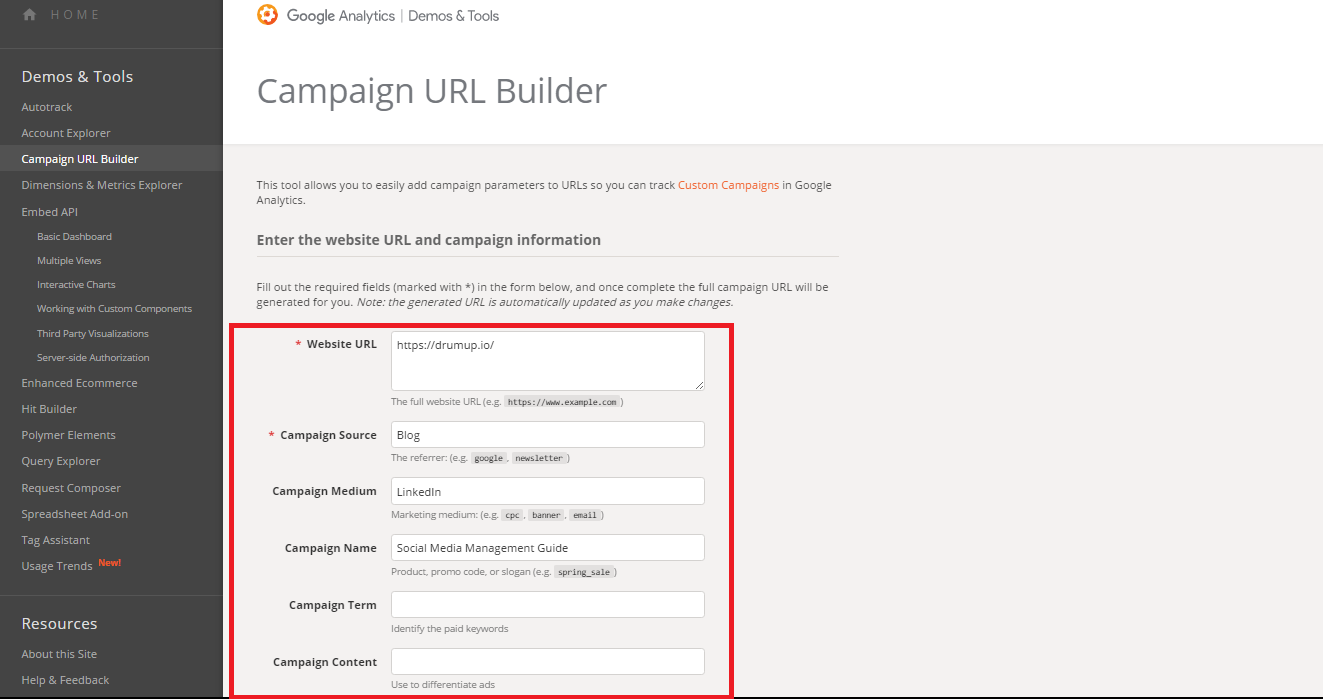Follow the Custom Campaigns hyperlink
This screenshot has height=699, width=1323.
tap(728, 185)
